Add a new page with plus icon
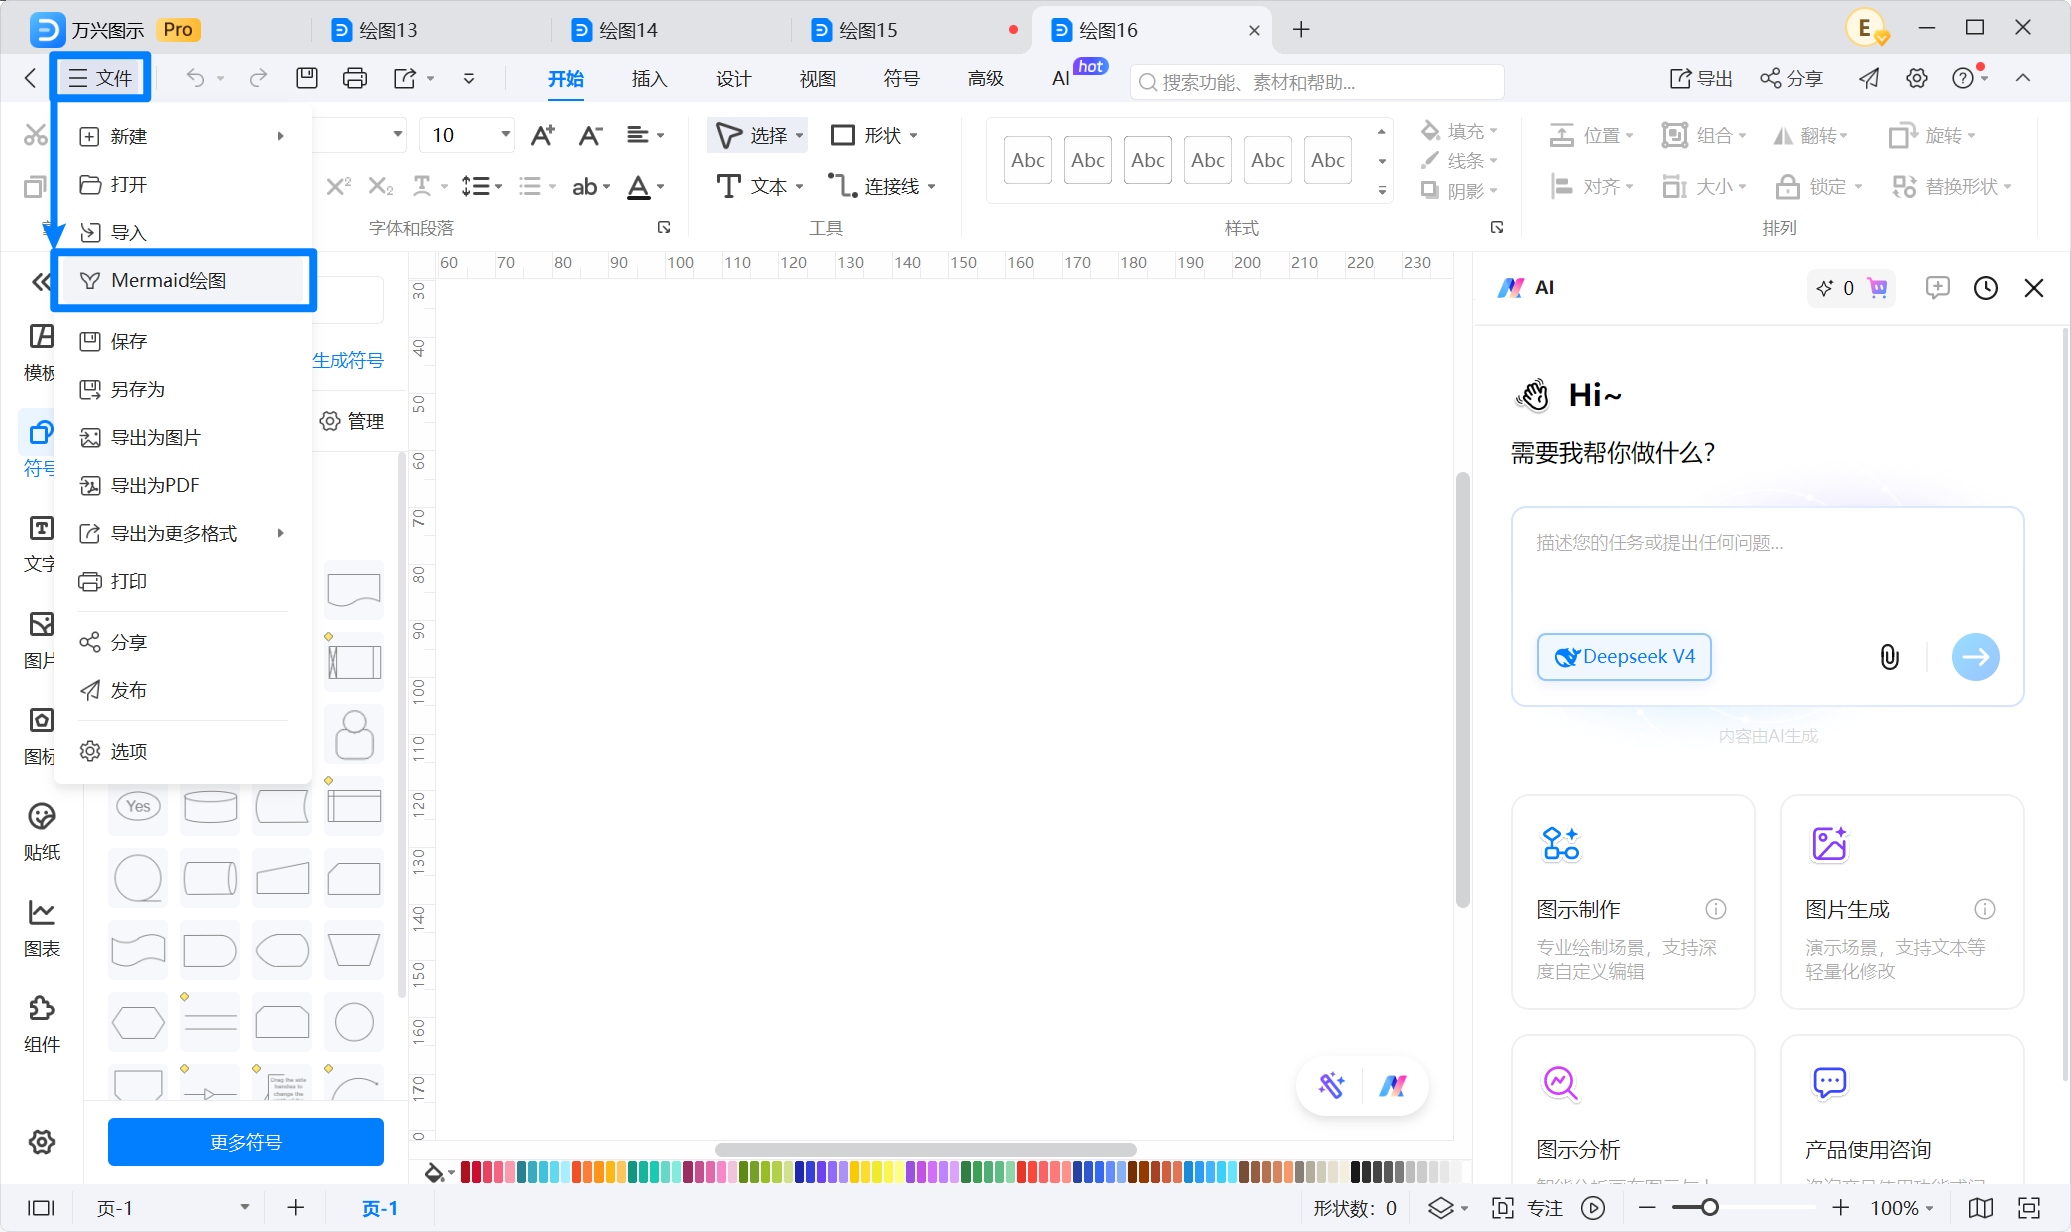 click(x=295, y=1208)
